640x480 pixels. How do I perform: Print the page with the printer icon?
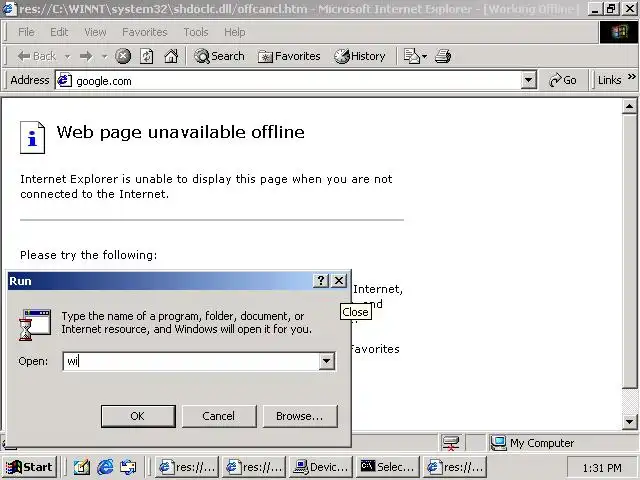point(443,56)
